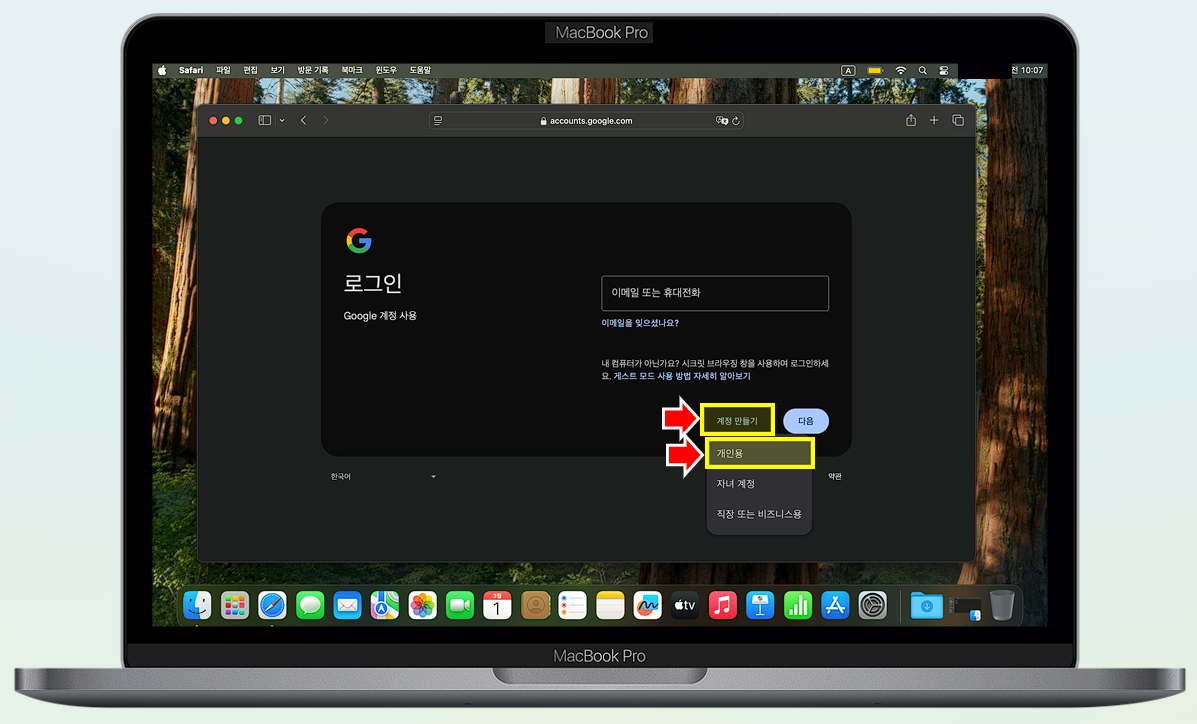Open Photos from the Dock
This screenshot has width=1197, height=724.
click(422, 606)
